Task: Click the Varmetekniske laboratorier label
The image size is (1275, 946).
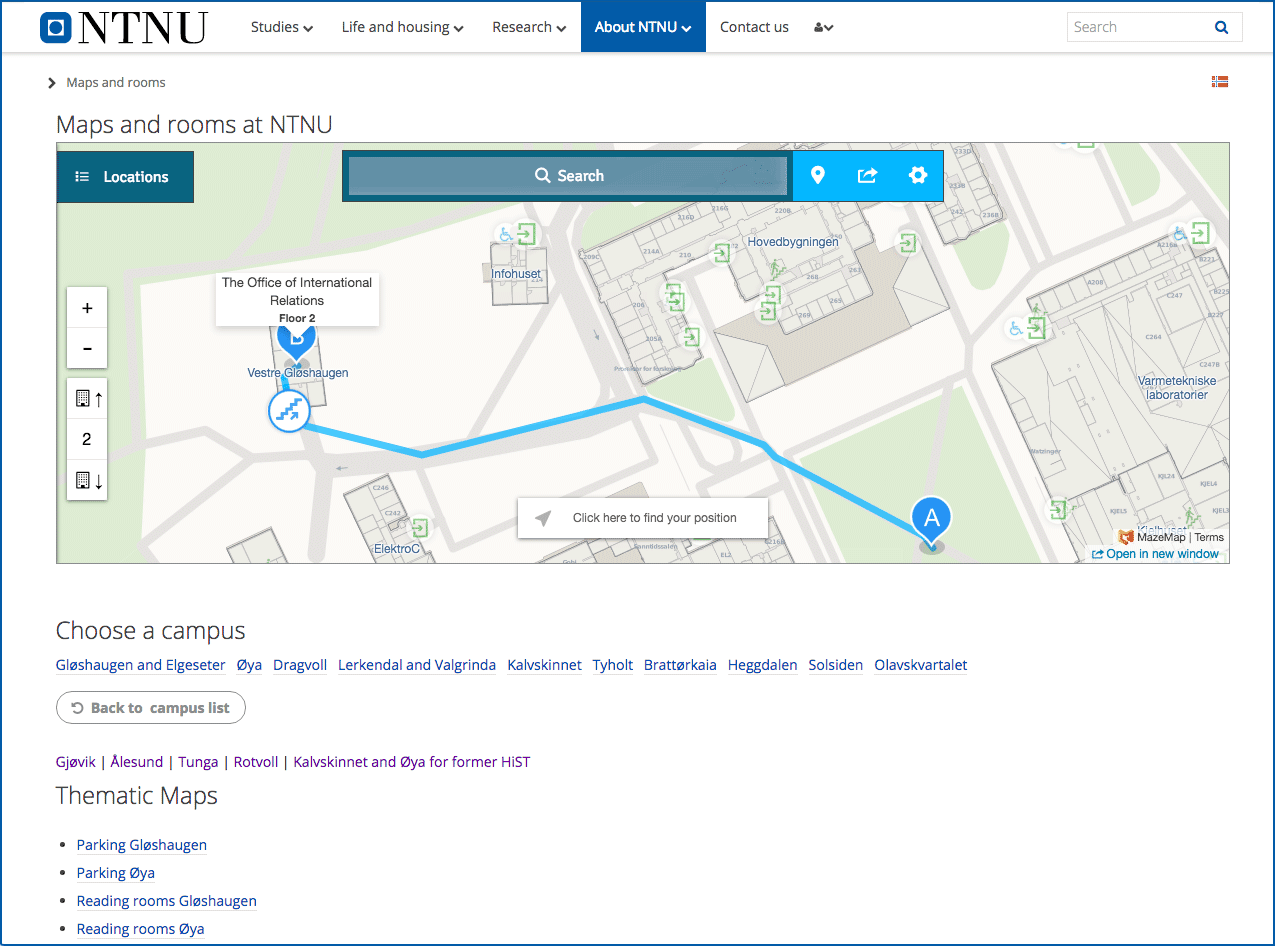Action: (x=1177, y=388)
